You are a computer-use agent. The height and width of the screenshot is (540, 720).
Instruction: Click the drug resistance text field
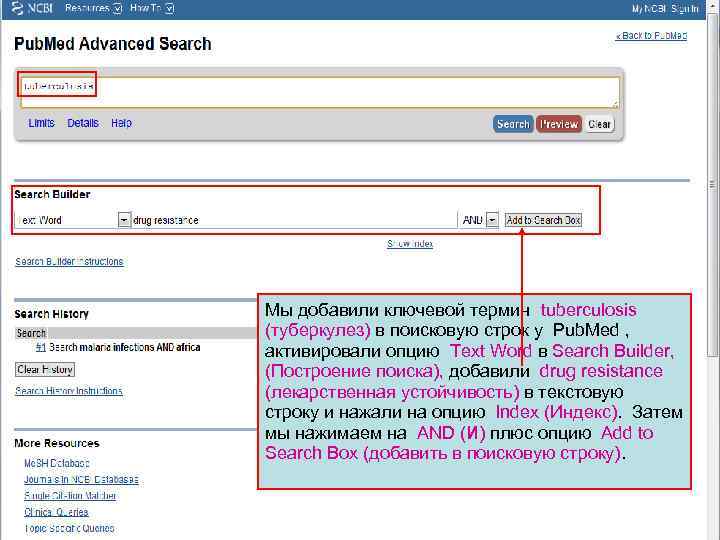tap(294, 220)
